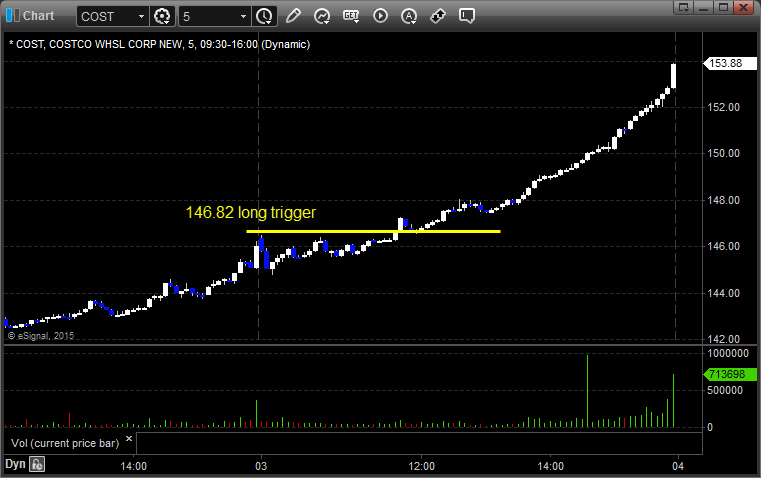761x478 pixels.
Task: Open the GET studies menu
Action: (351, 16)
